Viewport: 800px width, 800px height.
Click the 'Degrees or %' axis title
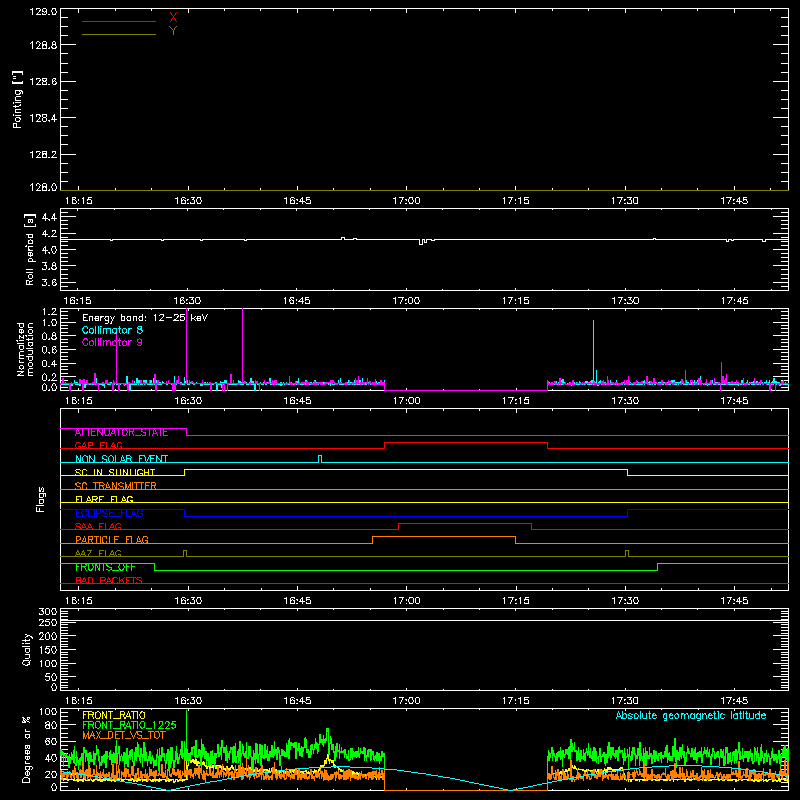[x=26, y=749]
